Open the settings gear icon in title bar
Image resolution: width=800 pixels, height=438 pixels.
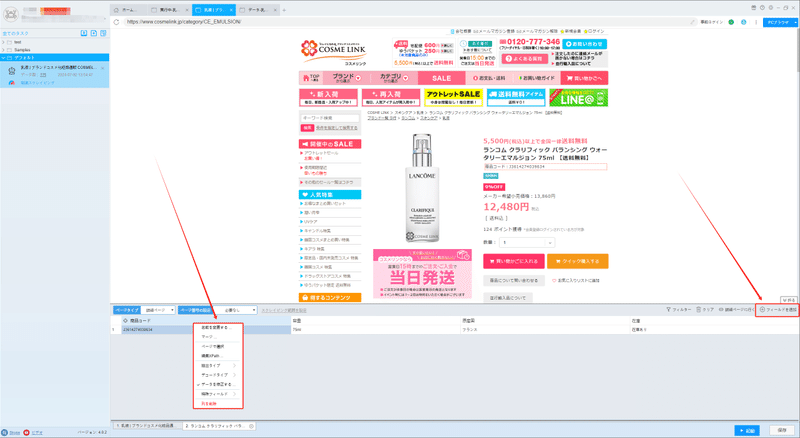pyautogui.click(x=770, y=8)
